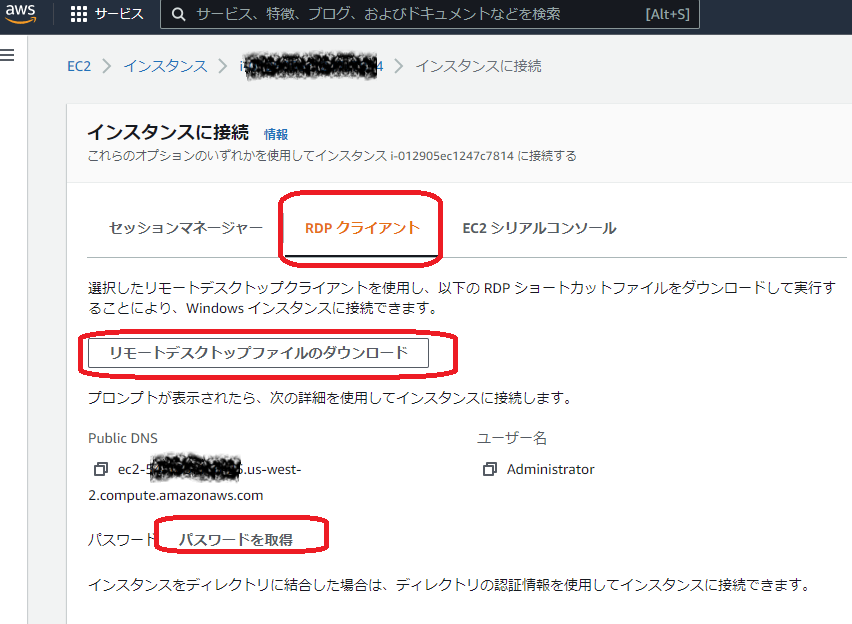
Task: Click the magnifier icon in search bar
Action: tap(178, 14)
